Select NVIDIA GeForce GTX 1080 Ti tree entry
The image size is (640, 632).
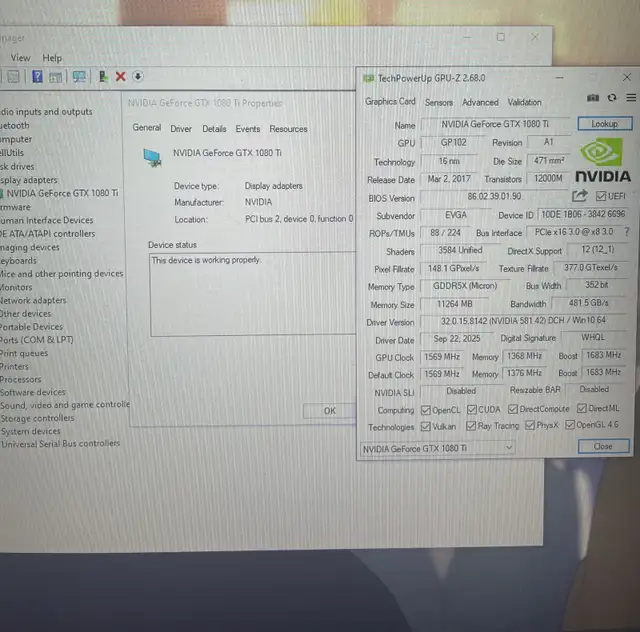pos(60,193)
